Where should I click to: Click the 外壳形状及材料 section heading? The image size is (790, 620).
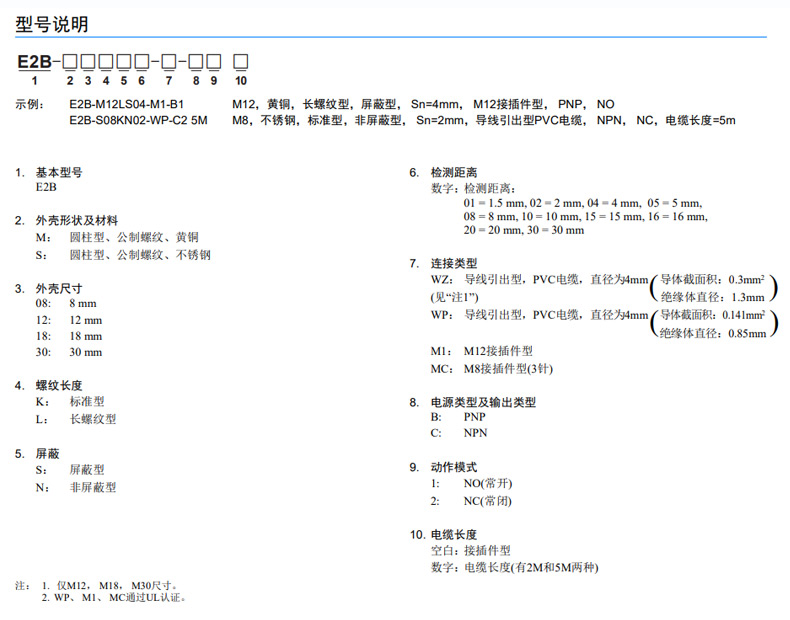pos(76,220)
